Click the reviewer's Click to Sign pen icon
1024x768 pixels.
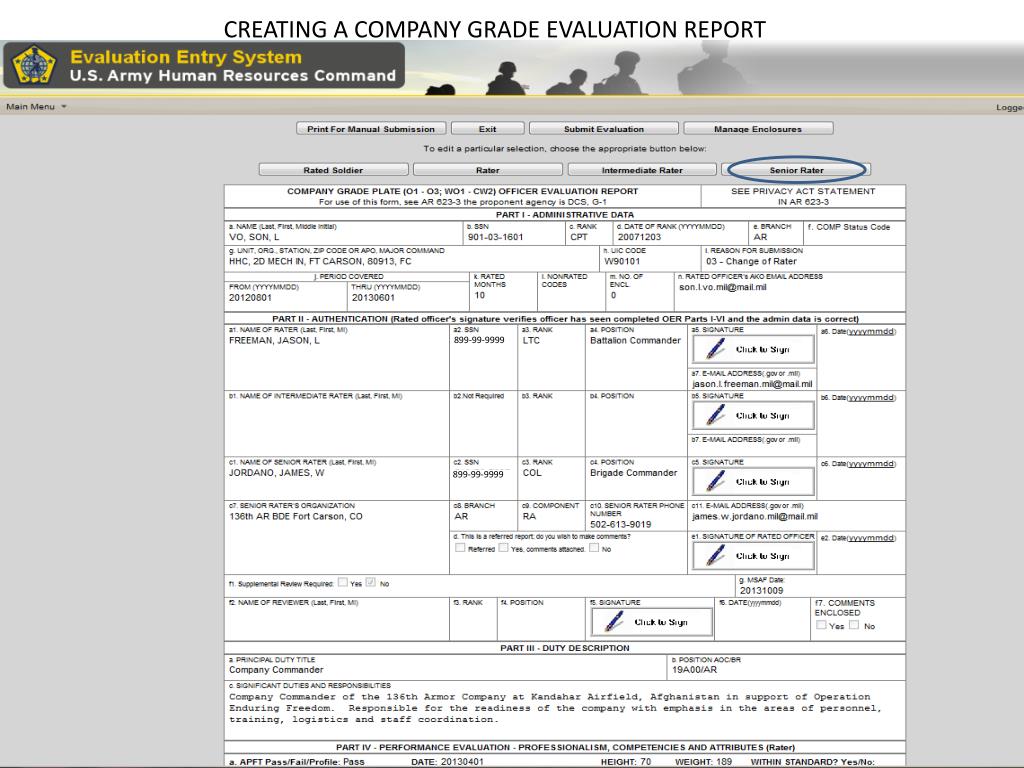[614, 622]
